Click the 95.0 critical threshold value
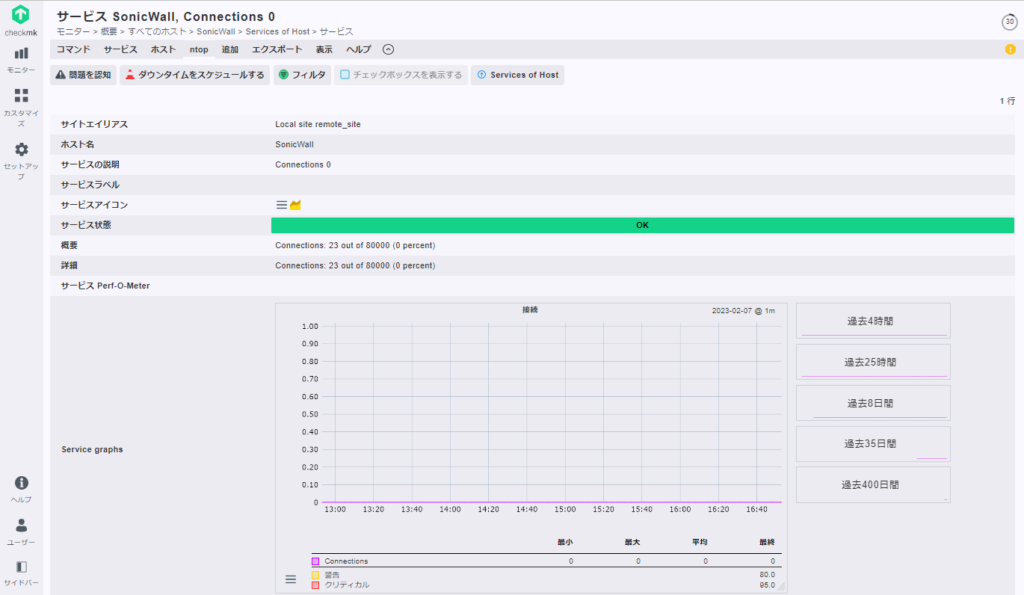This screenshot has height=595, width=1024. point(767,585)
